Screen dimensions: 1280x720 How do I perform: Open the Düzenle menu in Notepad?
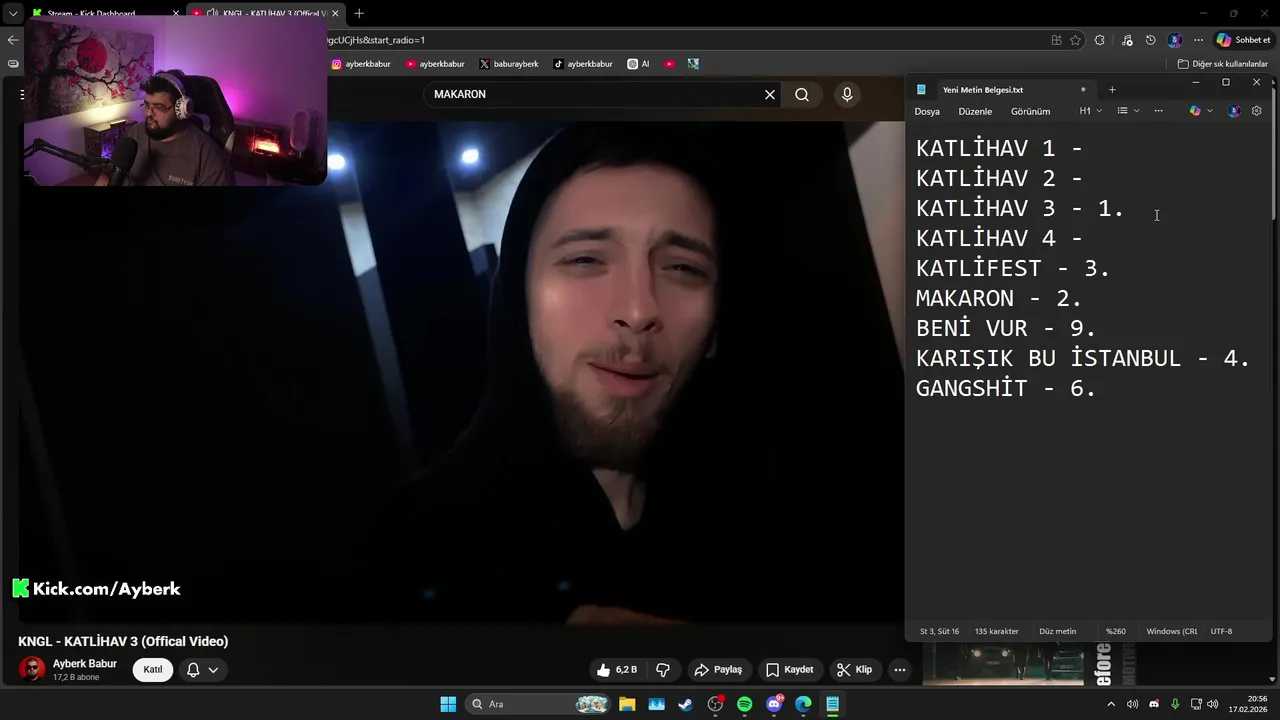975,111
